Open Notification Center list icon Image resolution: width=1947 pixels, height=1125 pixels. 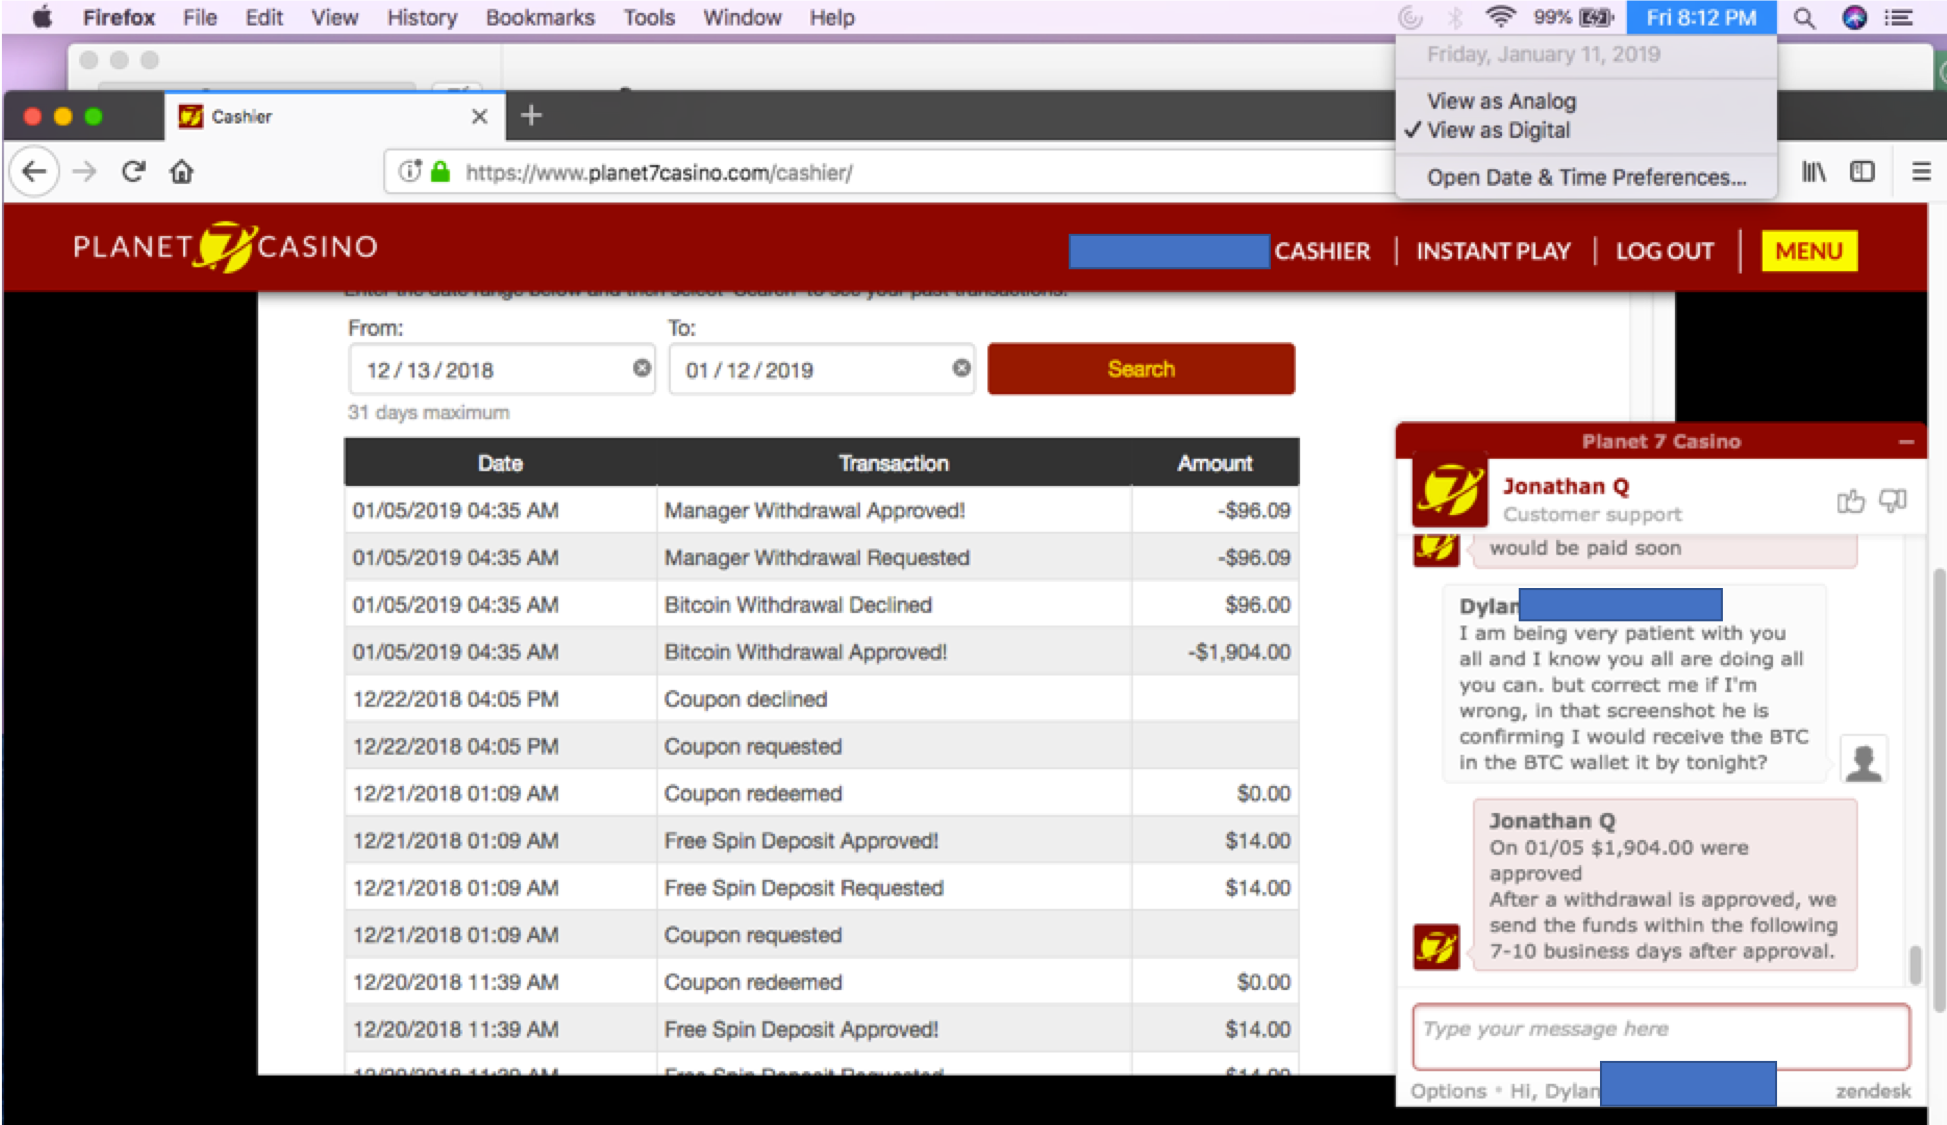point(1899,18)
